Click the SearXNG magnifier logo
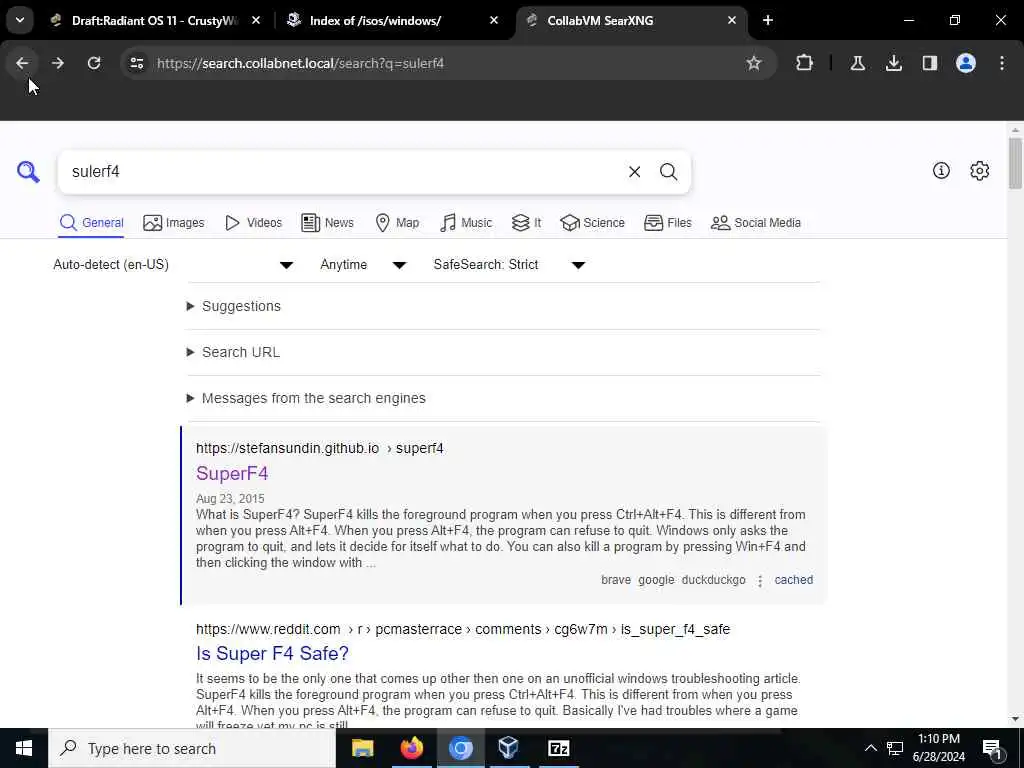Screen dimensions: 1024x768 click(x=28, y=172)
